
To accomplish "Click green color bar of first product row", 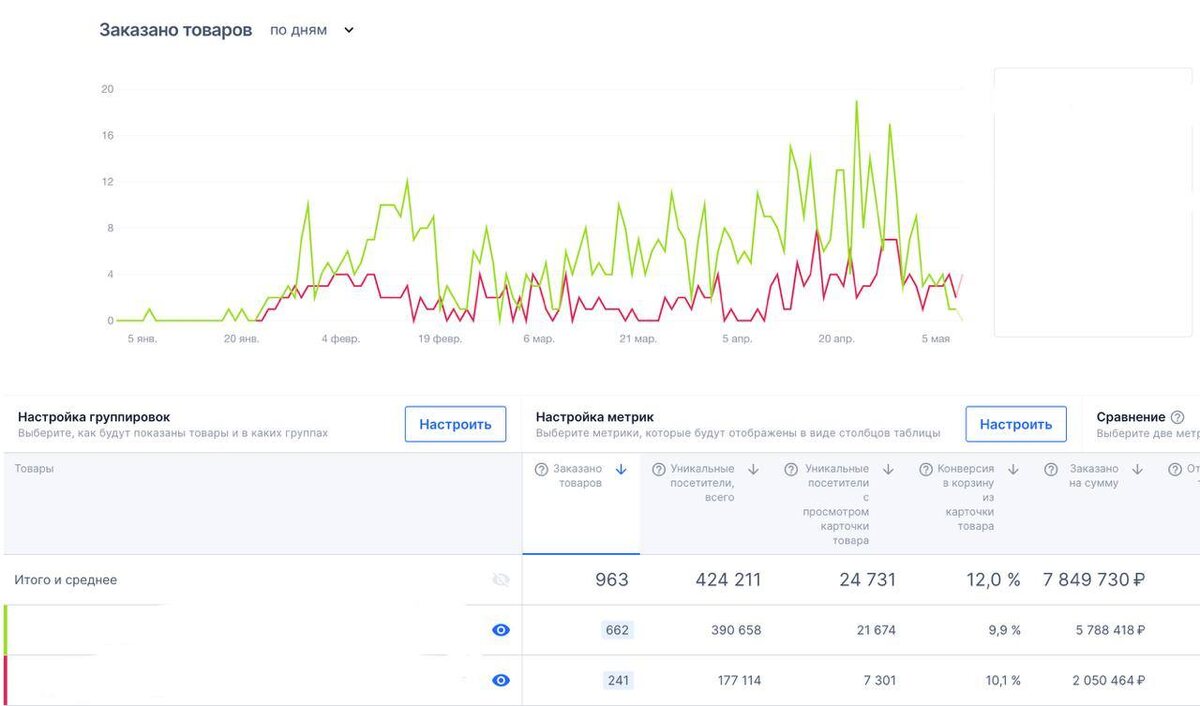I will coord(5,630).
